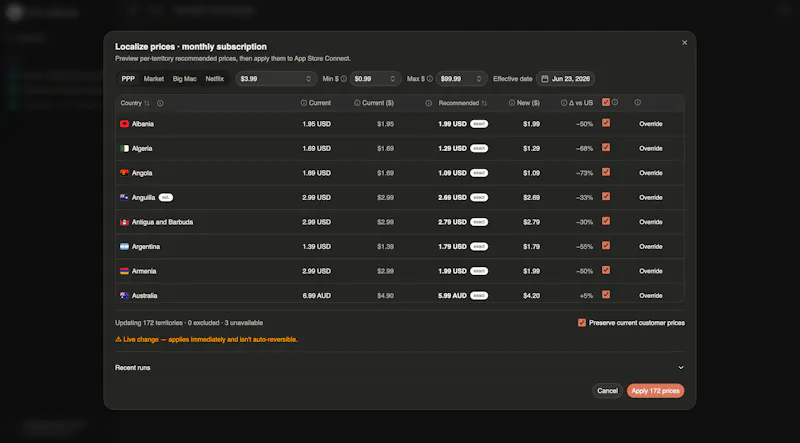Click the Cancel button
Screen dimensions: 800x443
607,391
